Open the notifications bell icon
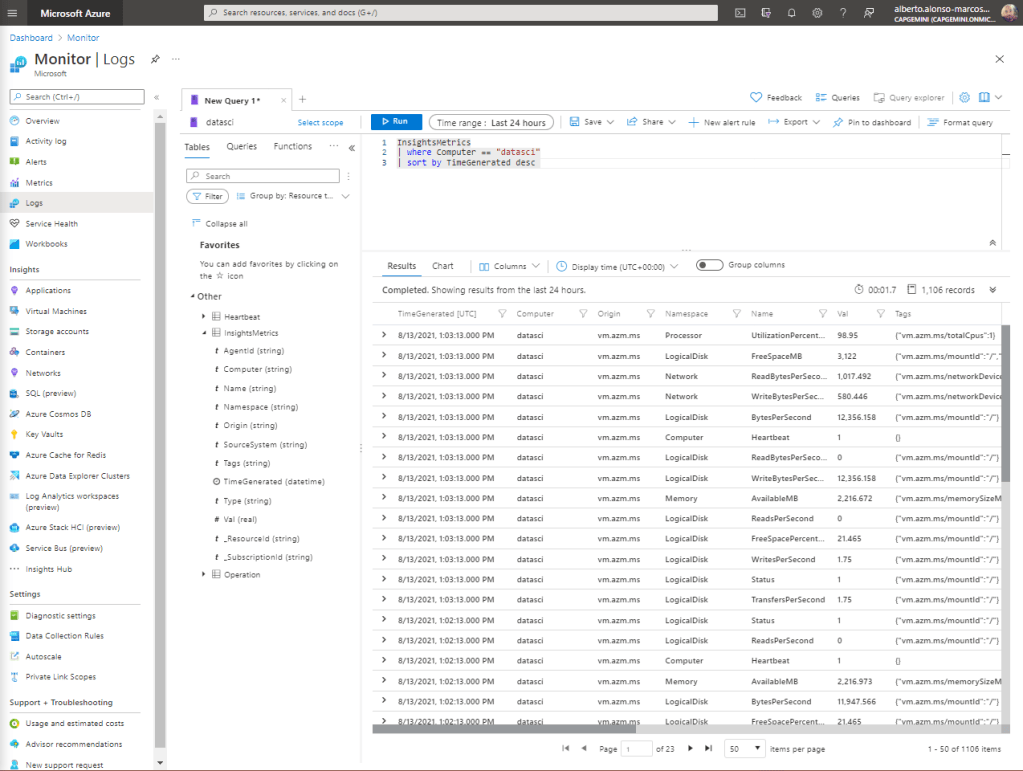The width and height of the screenshot is (1023, 771). pos(791,13)
